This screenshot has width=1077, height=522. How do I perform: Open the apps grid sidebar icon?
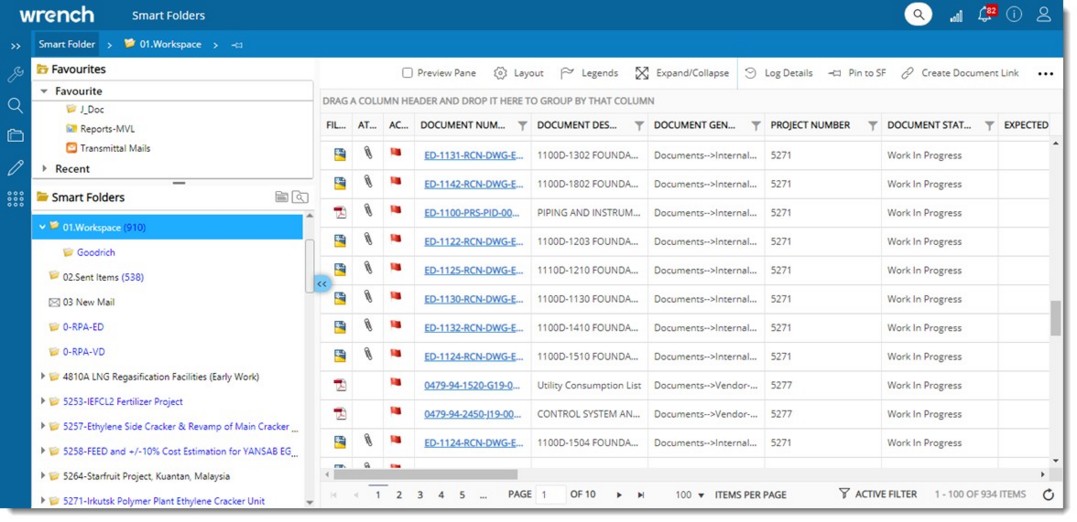tap(15, 199)
